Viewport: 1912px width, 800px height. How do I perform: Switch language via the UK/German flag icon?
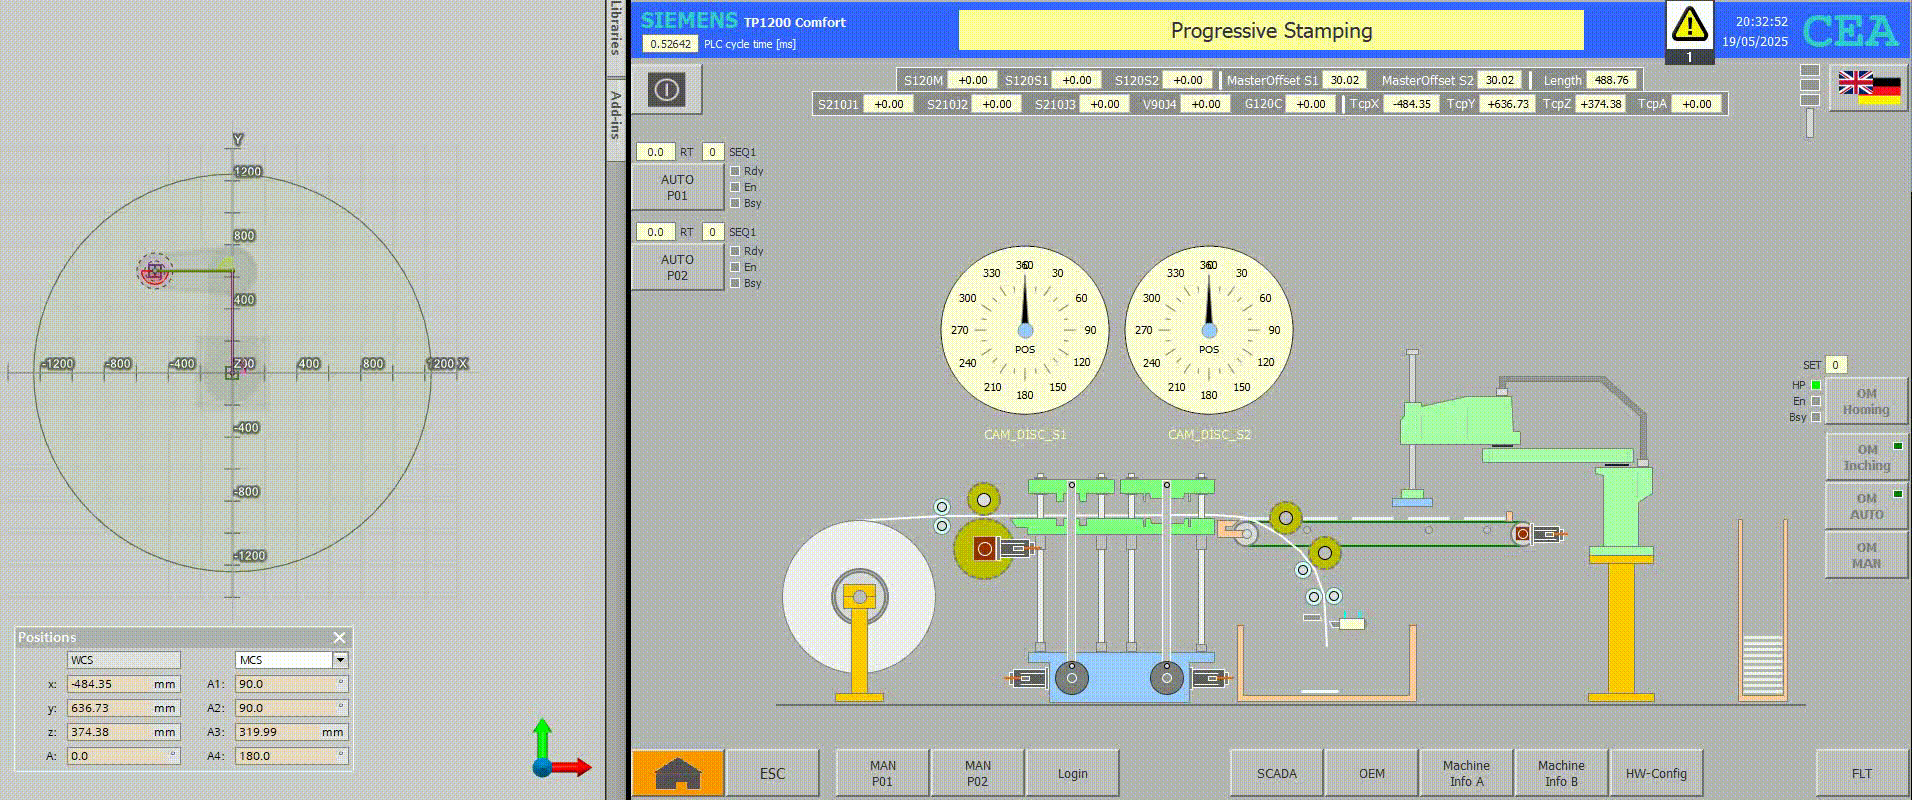[1868, 88]
